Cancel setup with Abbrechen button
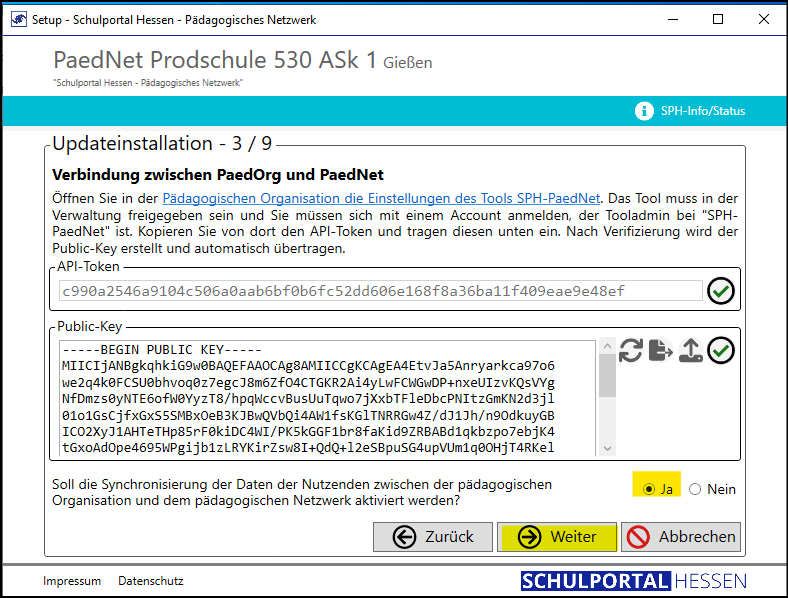 (681, 537)
